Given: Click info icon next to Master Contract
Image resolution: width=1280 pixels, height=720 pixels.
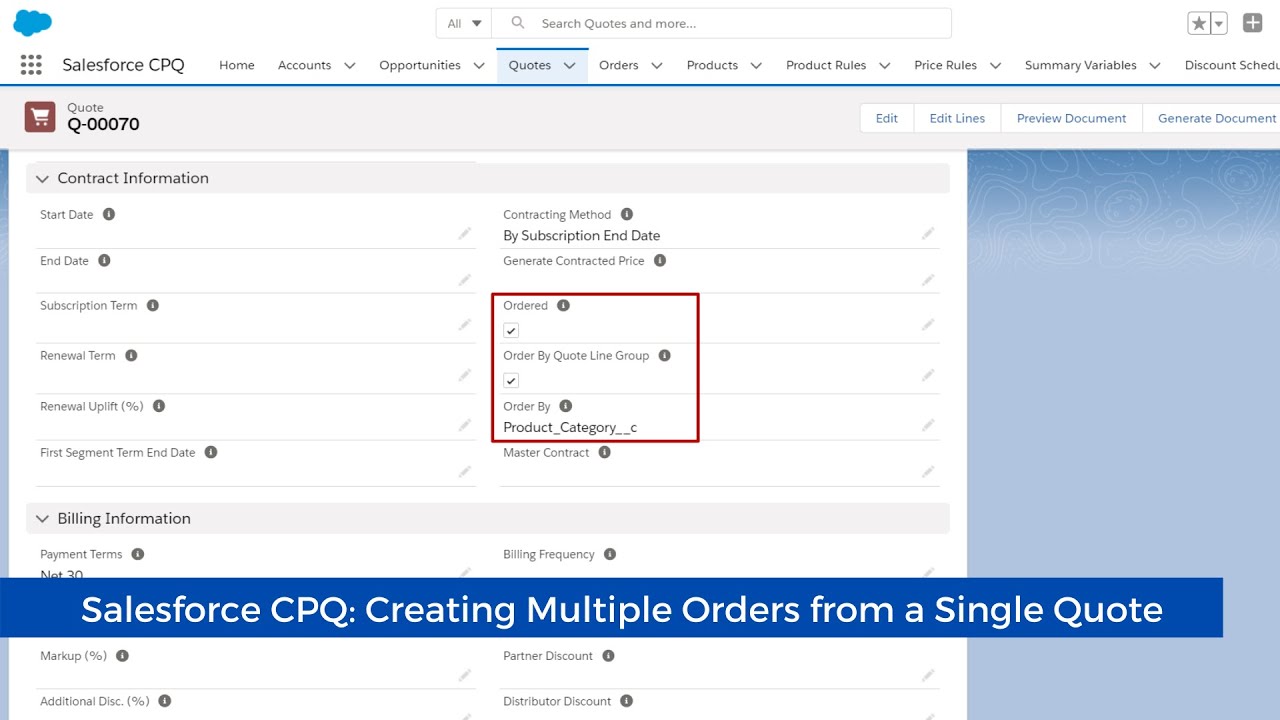Looking at the screenshot, I should 605,452.
